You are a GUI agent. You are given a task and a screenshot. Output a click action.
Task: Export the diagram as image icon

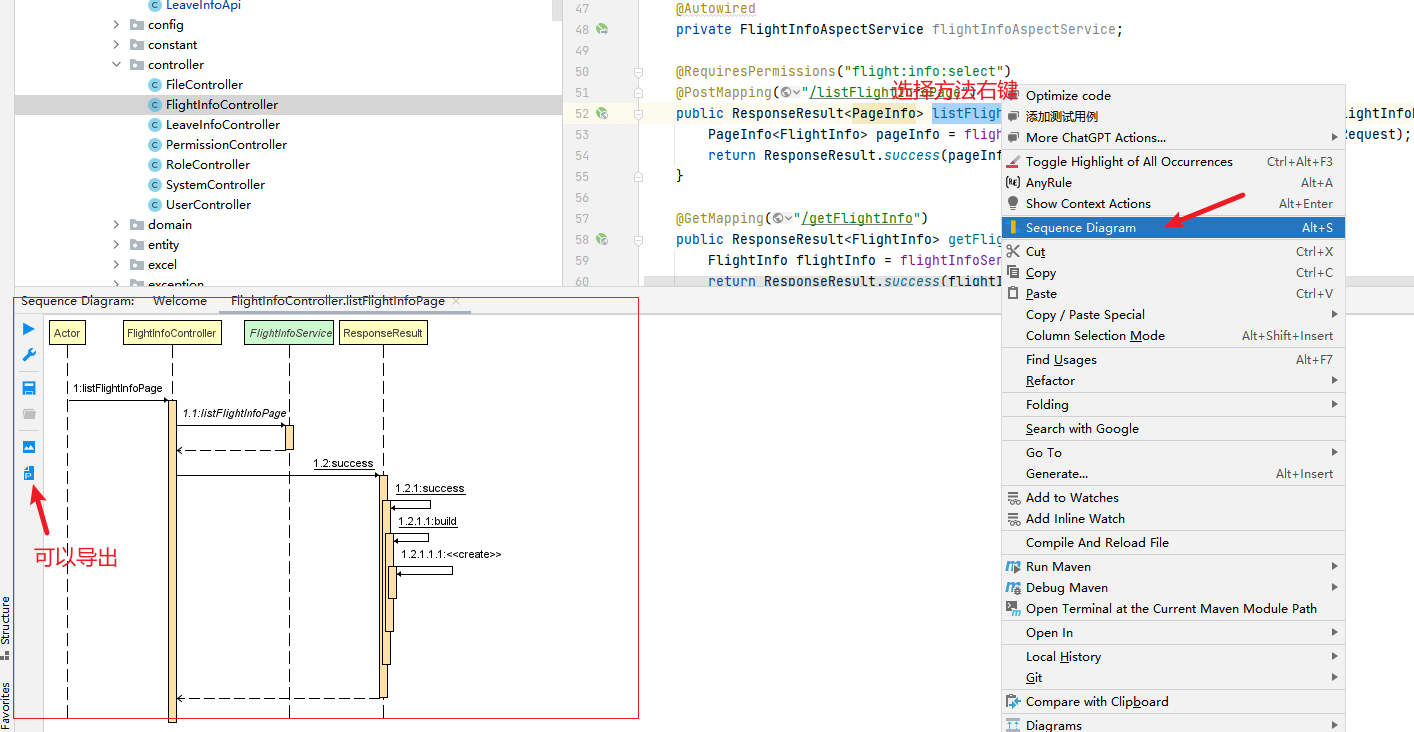pyautogui.click(x=29, y=447)
